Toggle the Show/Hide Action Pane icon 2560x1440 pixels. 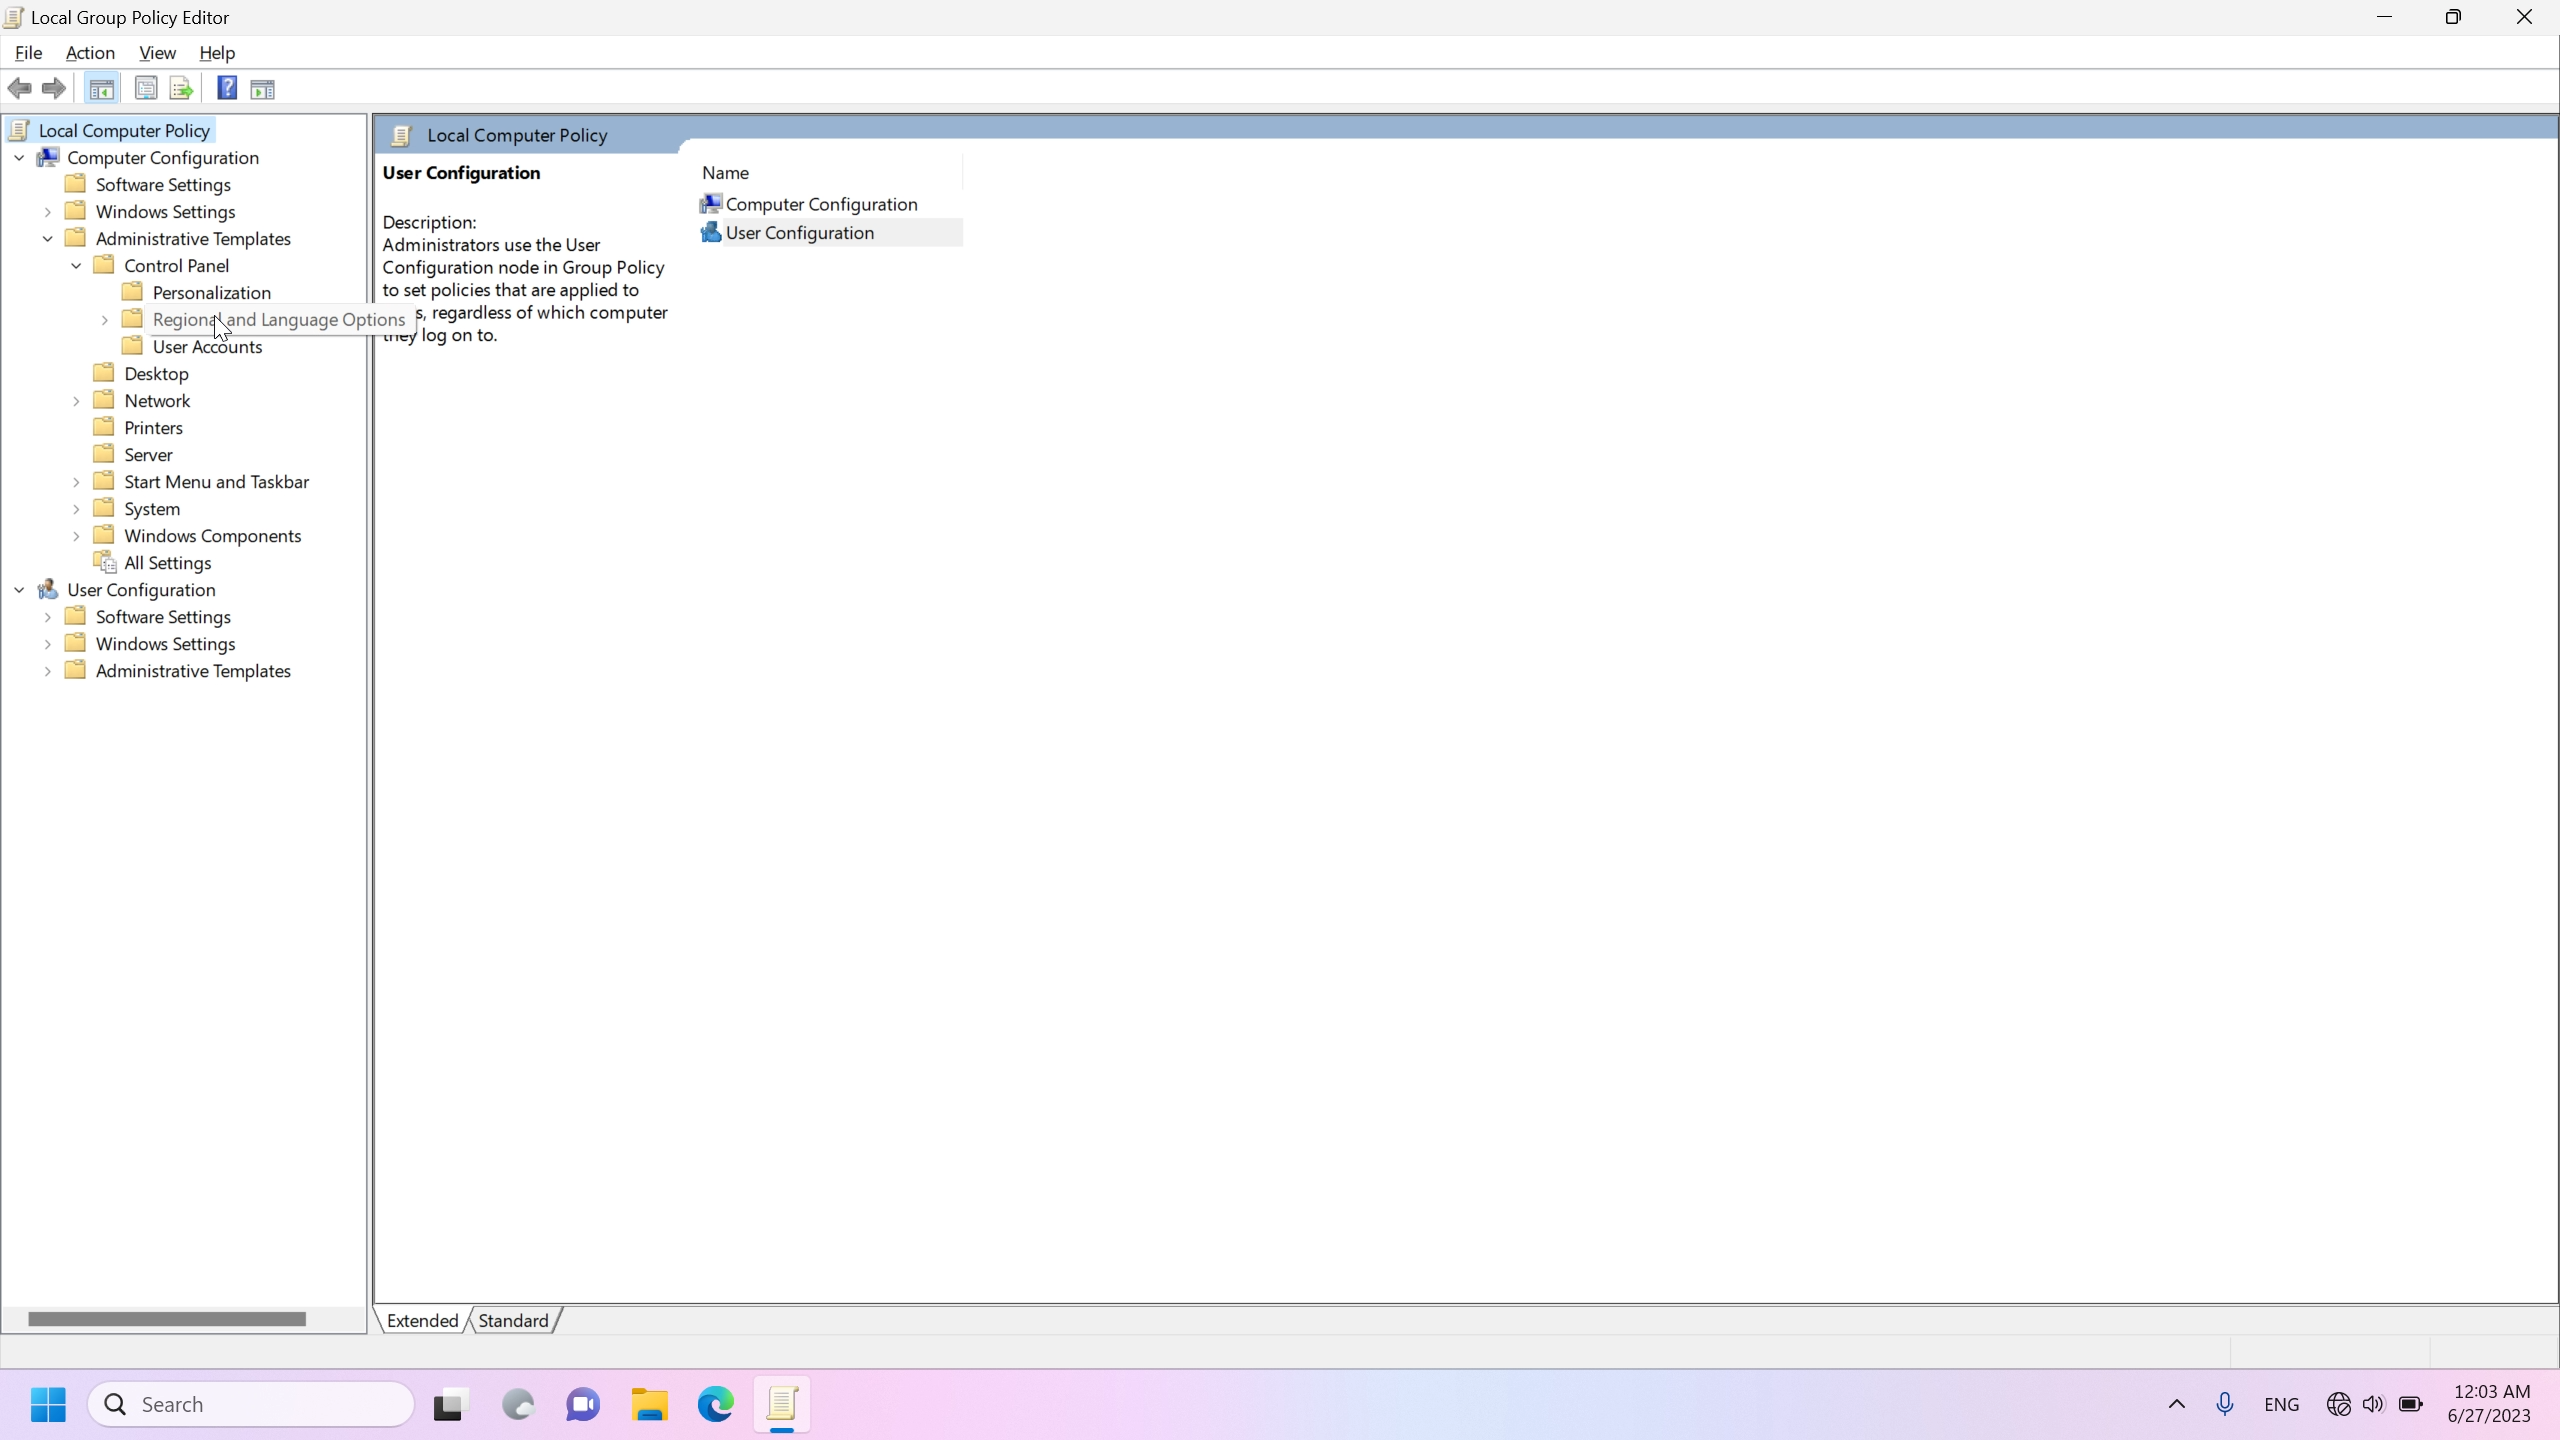[262, 89]
